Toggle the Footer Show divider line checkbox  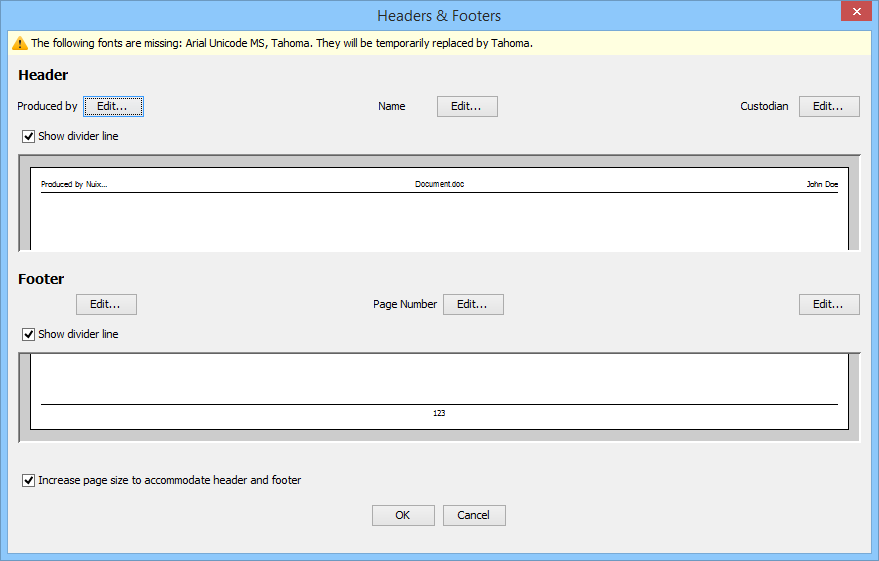coord(29,334)
